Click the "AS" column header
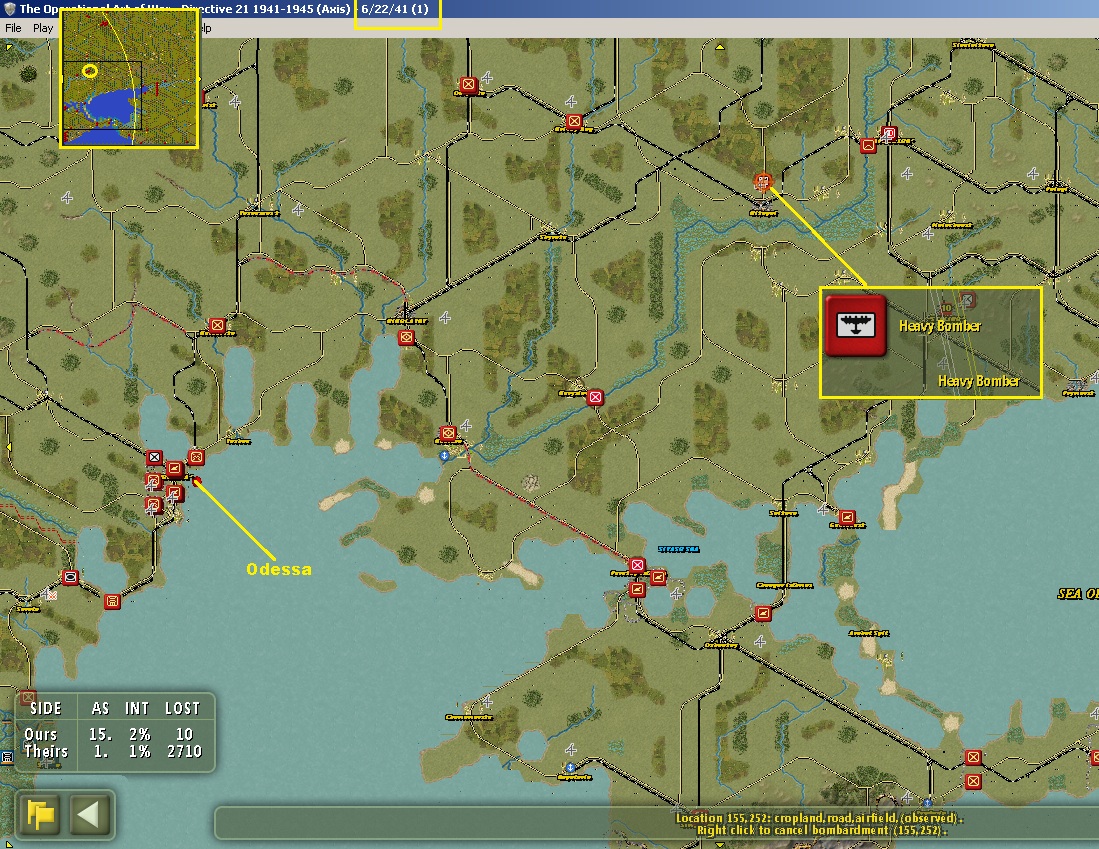 point(100,709)
